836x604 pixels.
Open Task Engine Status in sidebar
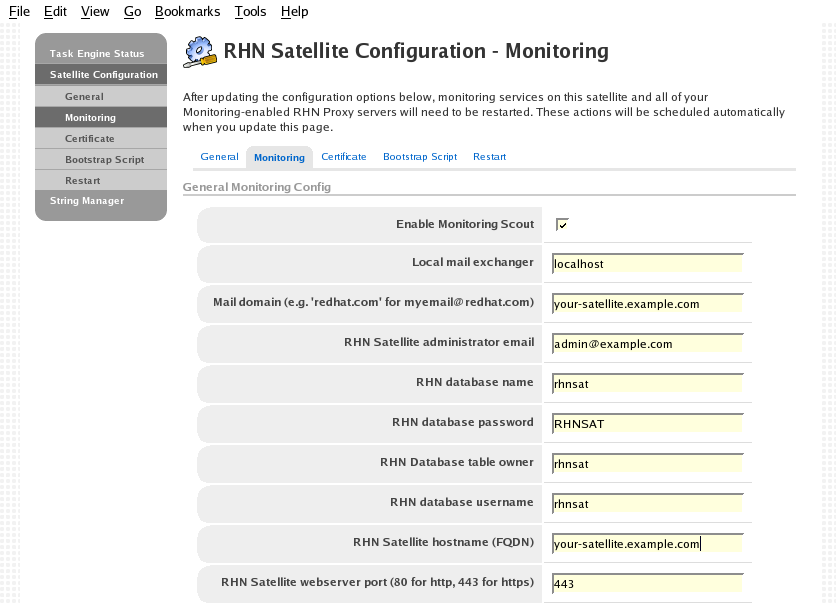tap(97, 54)
